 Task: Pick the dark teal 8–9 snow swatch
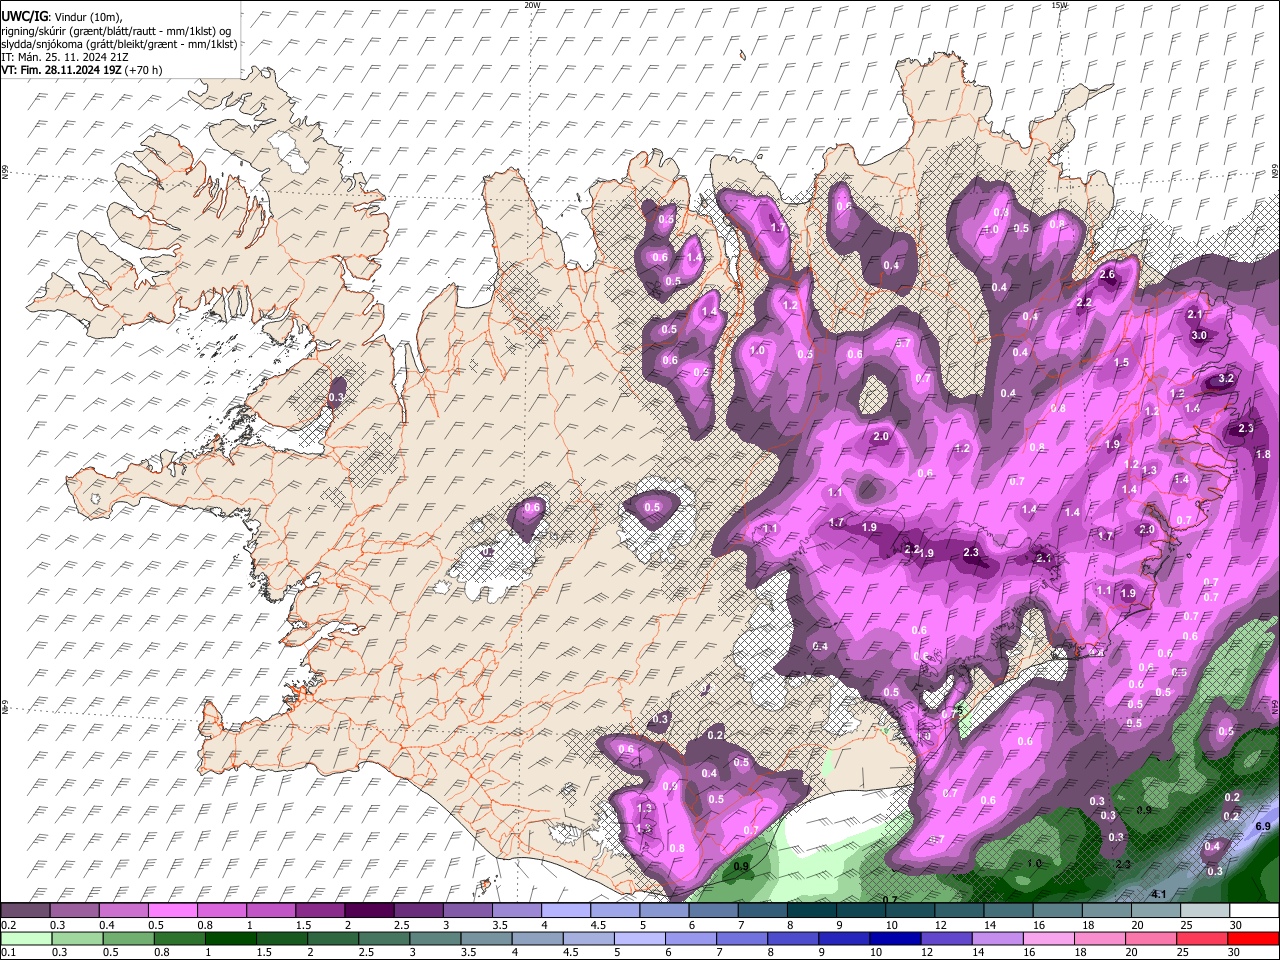(812, 911)
